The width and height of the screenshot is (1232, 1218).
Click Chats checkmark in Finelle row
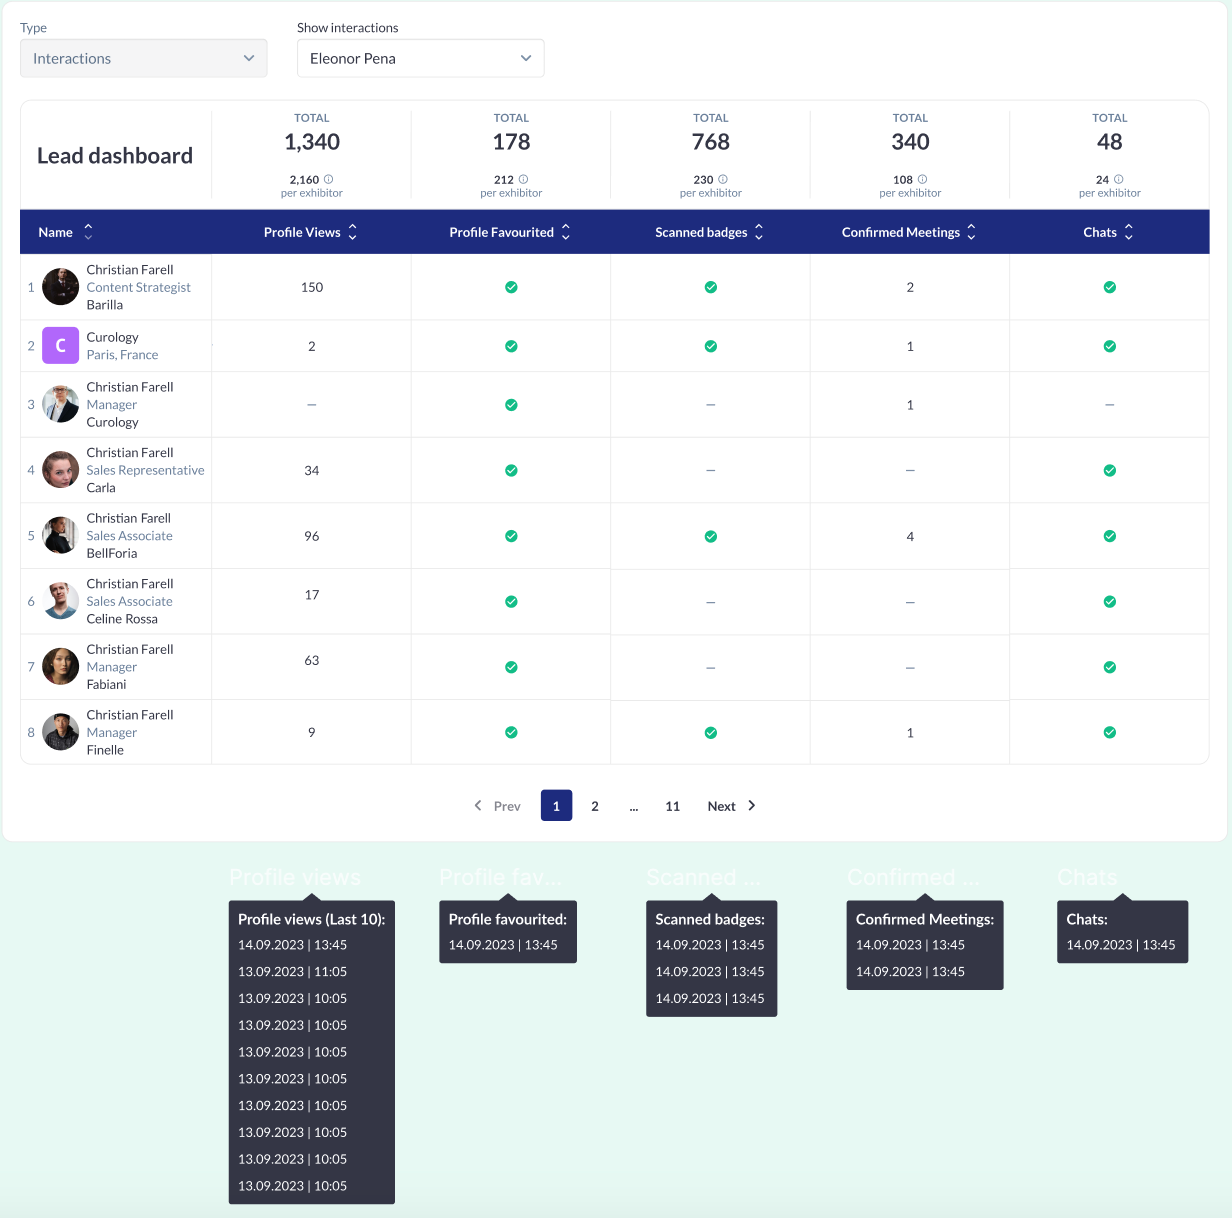pos(1110,732)
